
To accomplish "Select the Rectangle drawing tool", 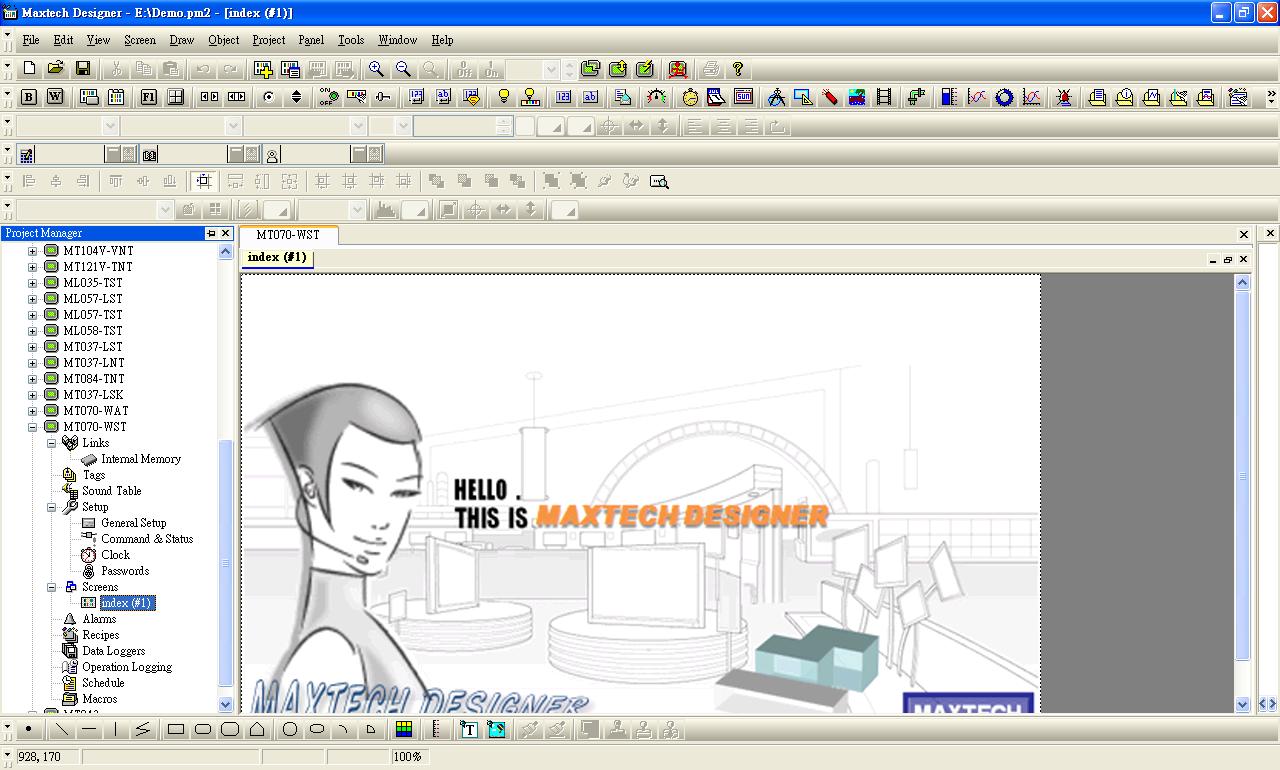I will 176,729.
